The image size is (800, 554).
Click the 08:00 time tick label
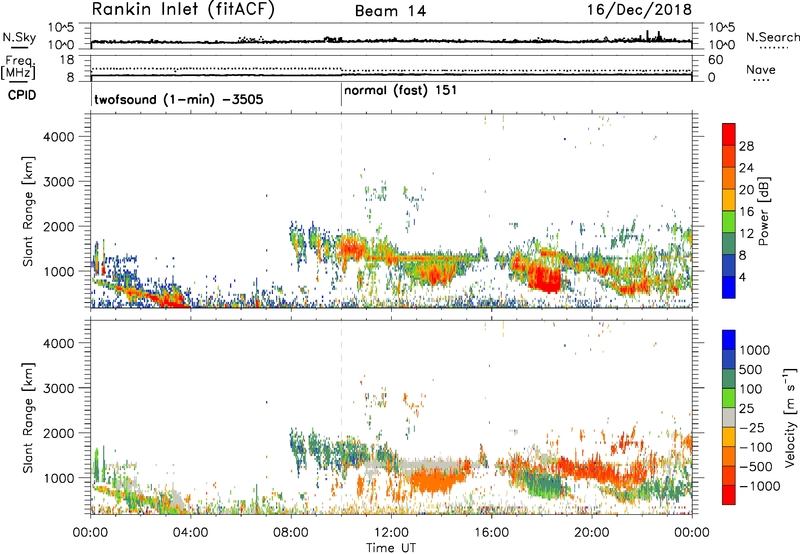[x=291, y=533]
